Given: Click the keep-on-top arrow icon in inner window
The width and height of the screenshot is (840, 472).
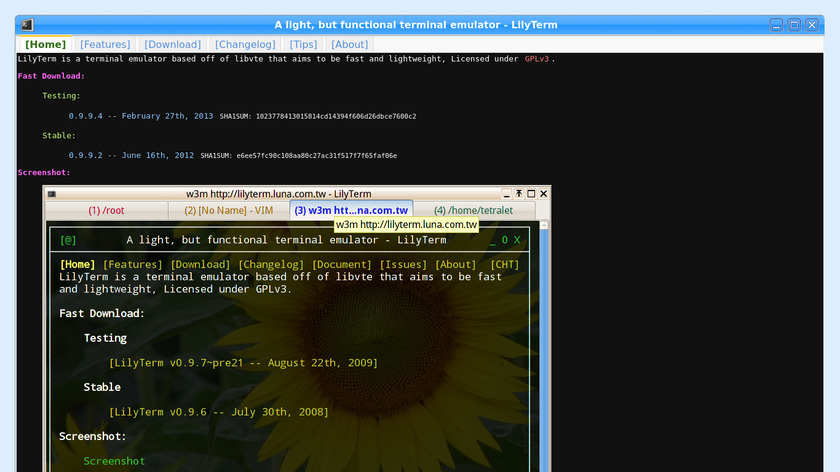Looking at the screenshot, I should [519, 194].
